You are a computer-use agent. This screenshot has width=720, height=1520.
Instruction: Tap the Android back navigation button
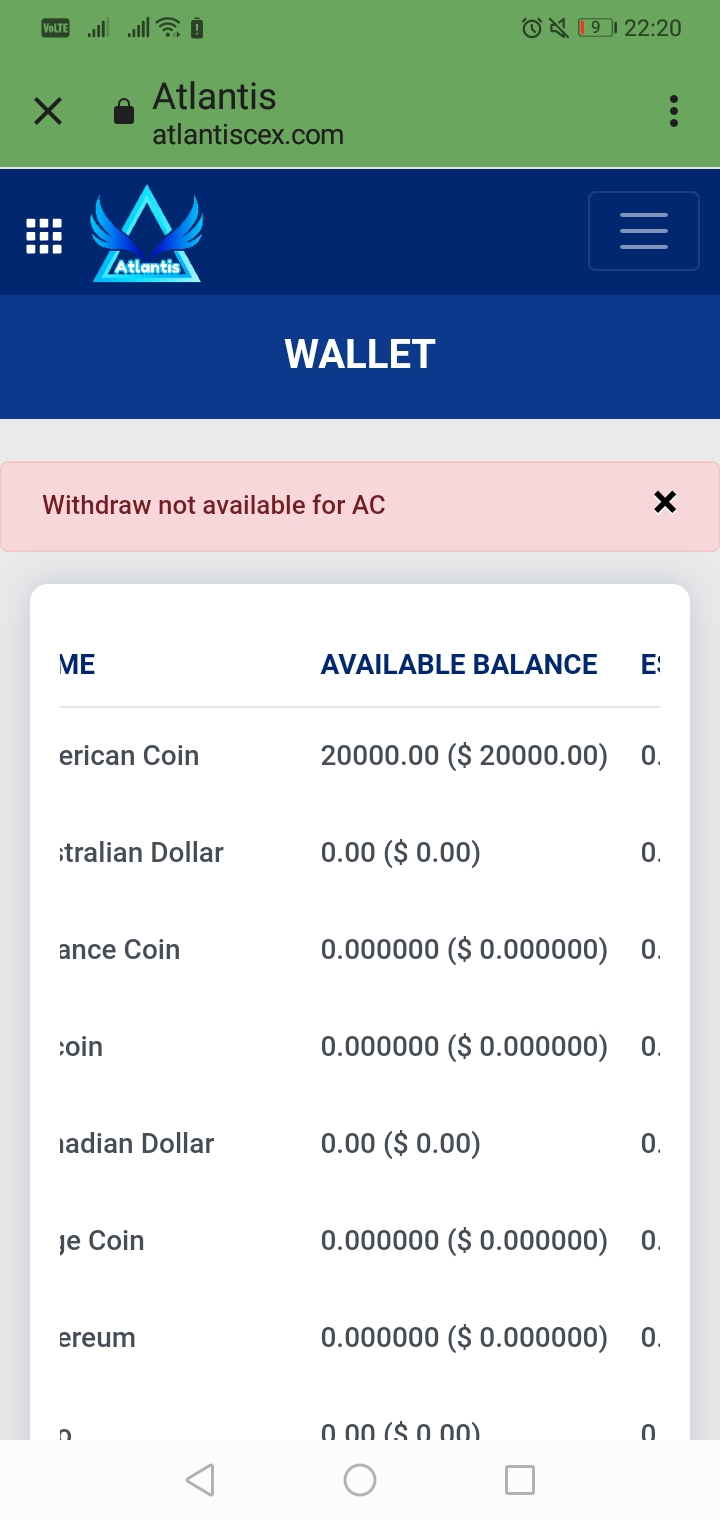200,1480
